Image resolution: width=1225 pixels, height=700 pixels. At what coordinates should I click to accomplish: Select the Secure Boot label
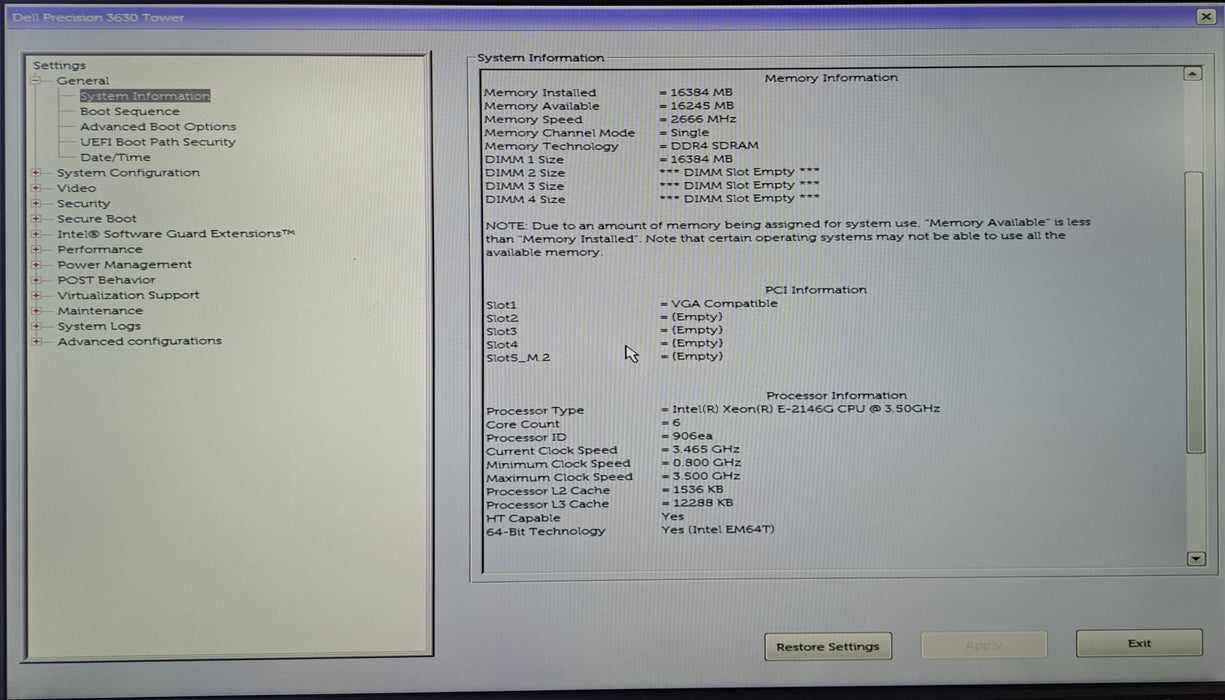pyautogui.click(x=97, y=219)
